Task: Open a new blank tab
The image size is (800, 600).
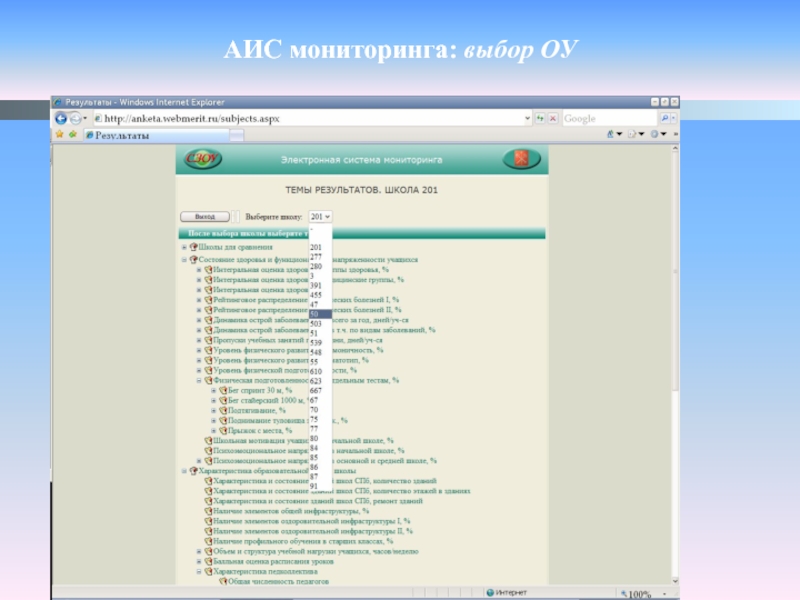Action: [x=237, y=135]
